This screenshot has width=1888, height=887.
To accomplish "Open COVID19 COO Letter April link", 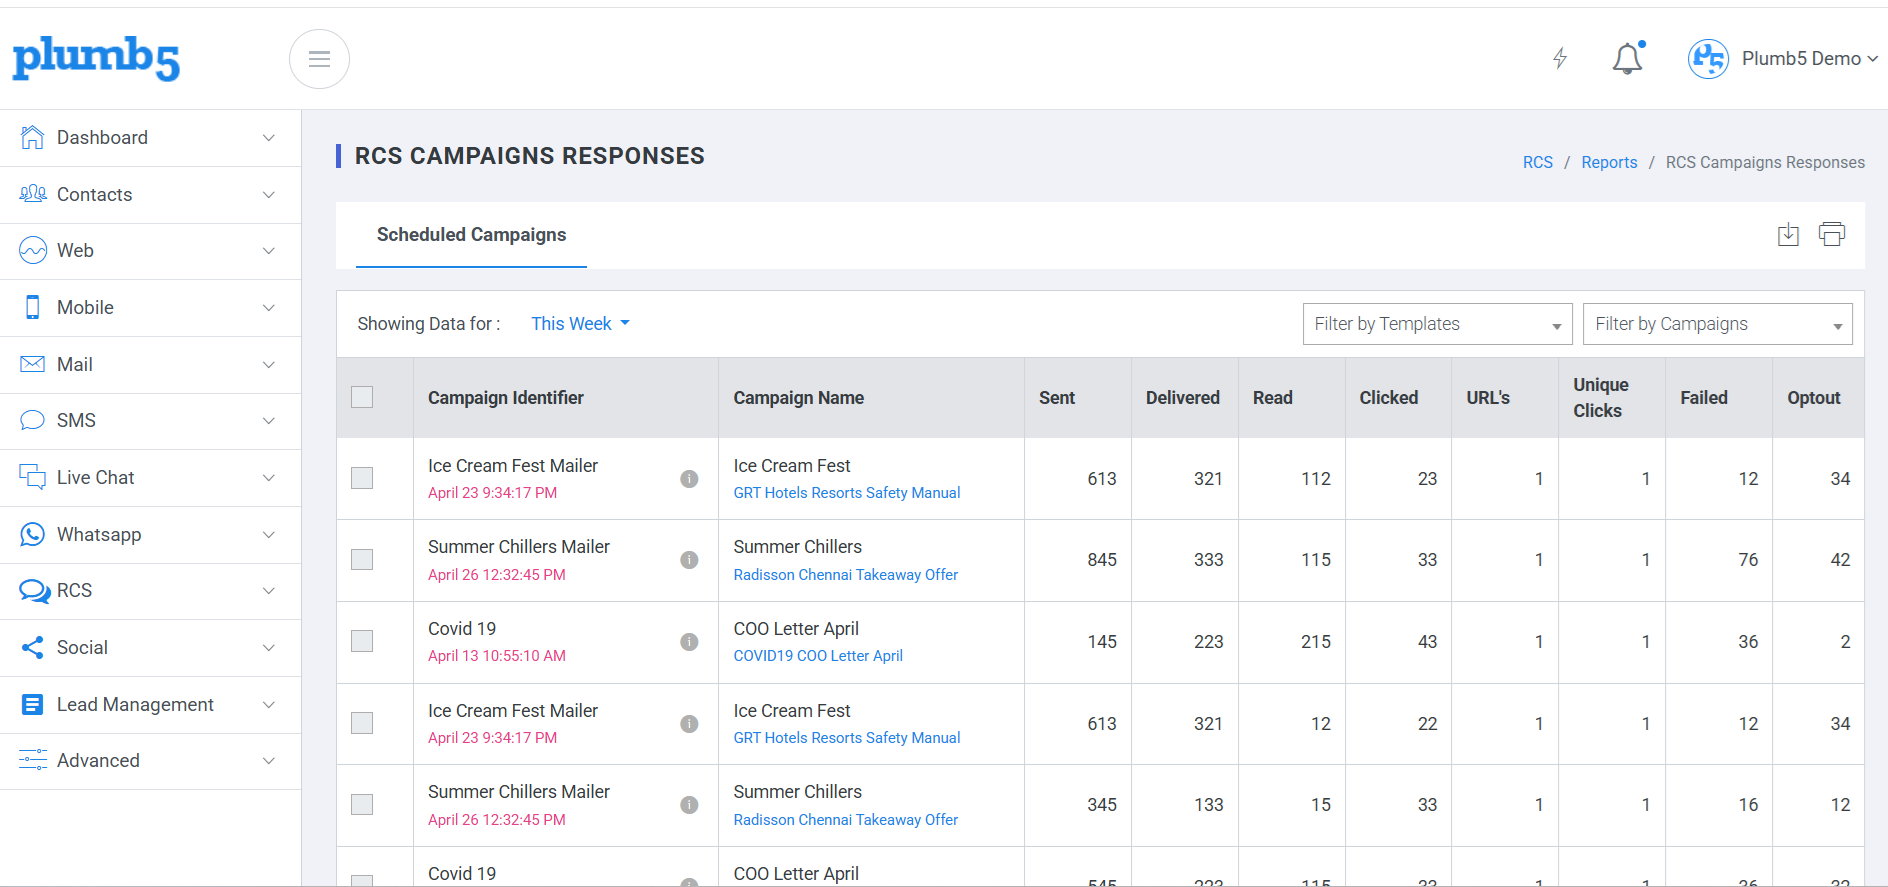I will (x=818, y=656).
